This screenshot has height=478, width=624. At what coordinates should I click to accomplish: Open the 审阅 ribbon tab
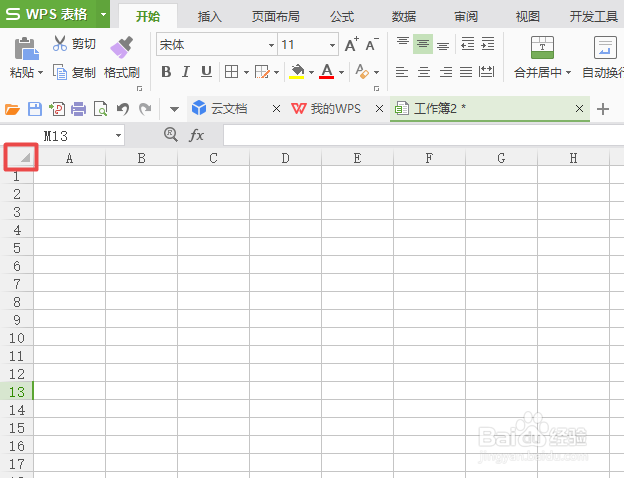point(466,16)
